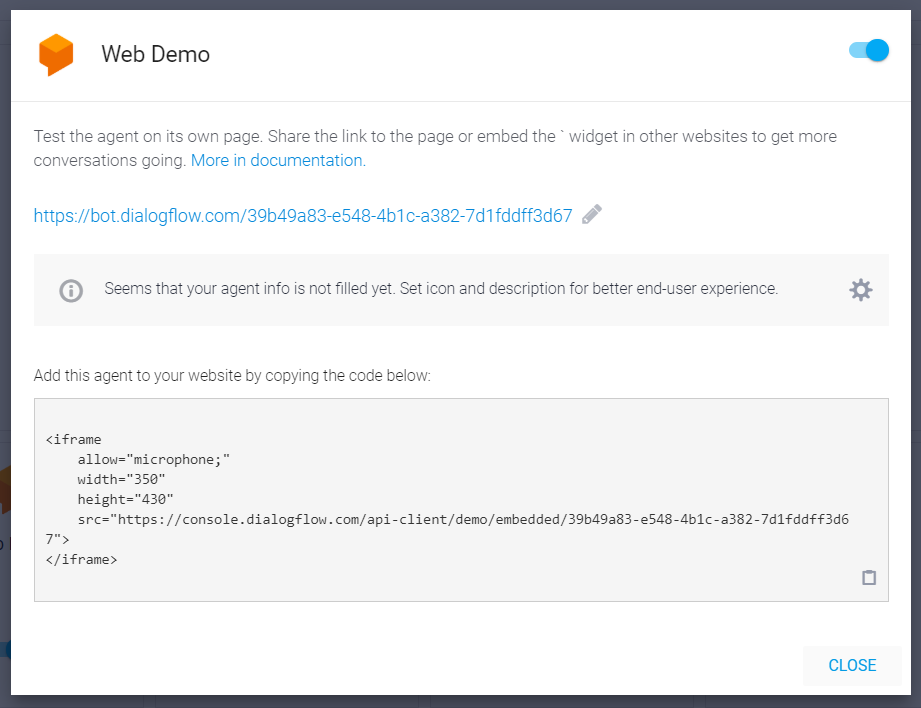Click the src URL line in embed code
921x708 pixels.
pos(463,519)
